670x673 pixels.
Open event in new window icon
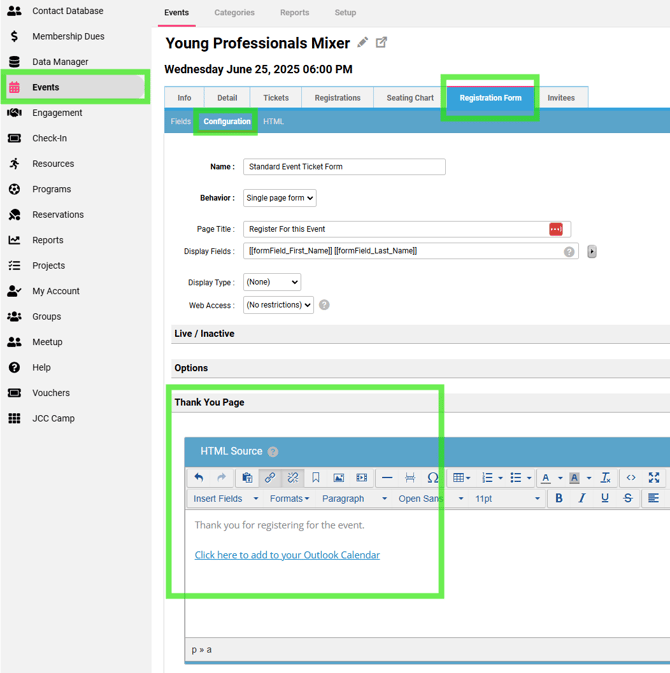click(381, 43)
